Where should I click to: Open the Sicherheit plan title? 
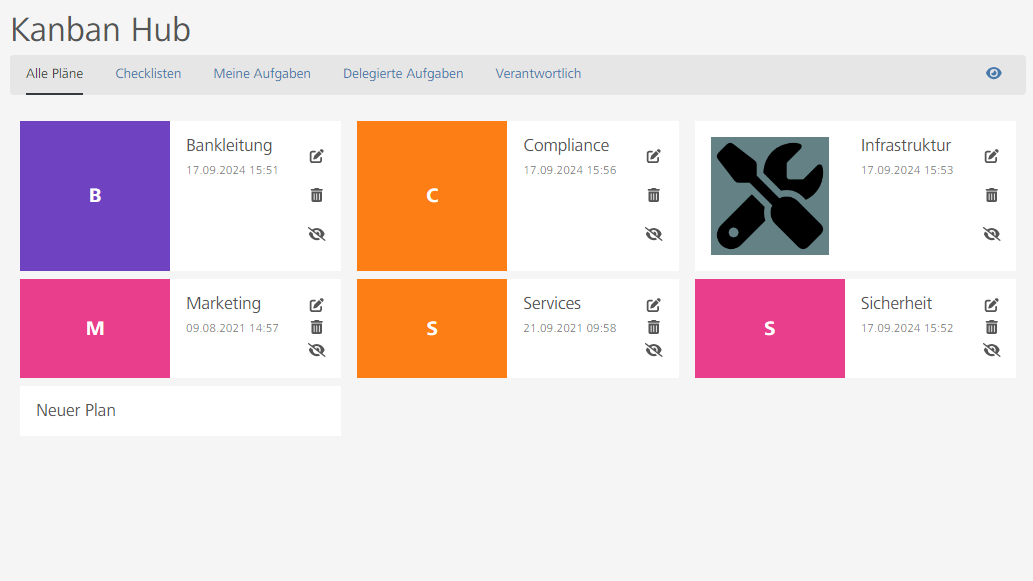click(x=896, y=303)
